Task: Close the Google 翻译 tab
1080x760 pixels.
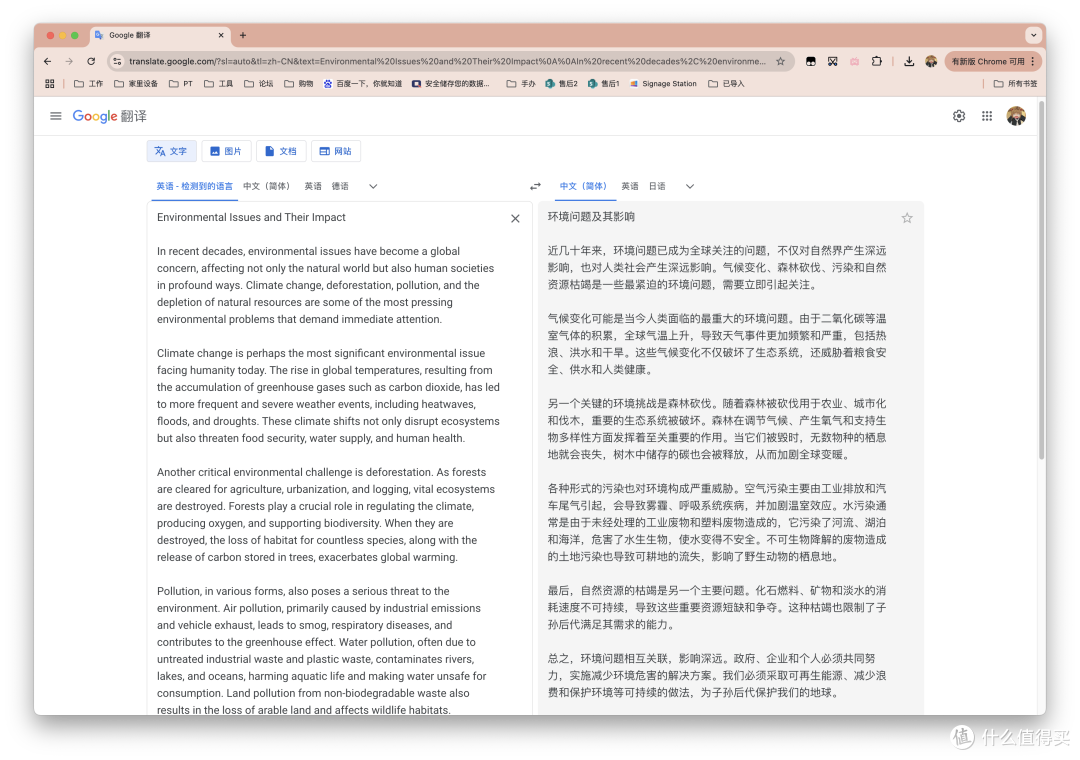Action: point(221,35)
